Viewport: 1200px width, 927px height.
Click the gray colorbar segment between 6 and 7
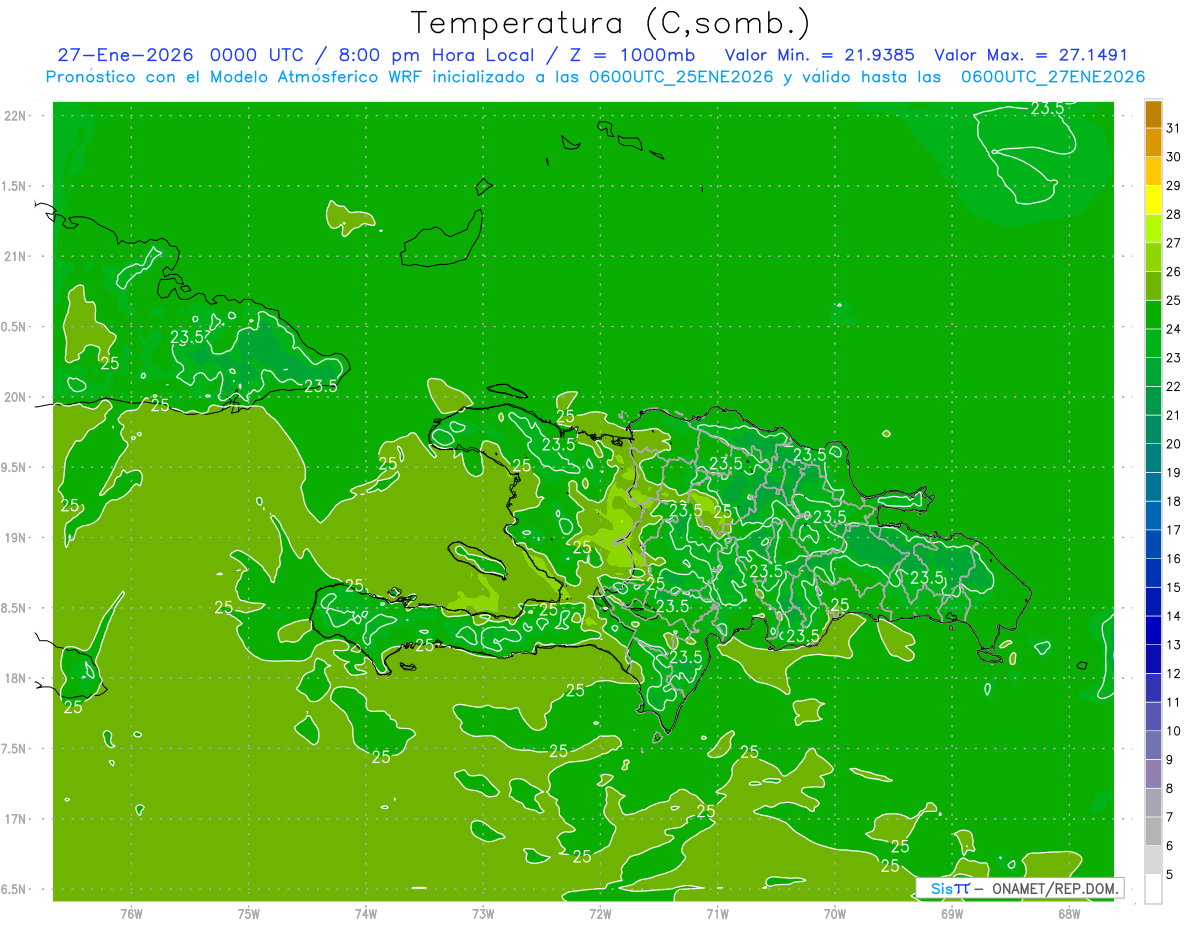click(x=1153, y=831)
